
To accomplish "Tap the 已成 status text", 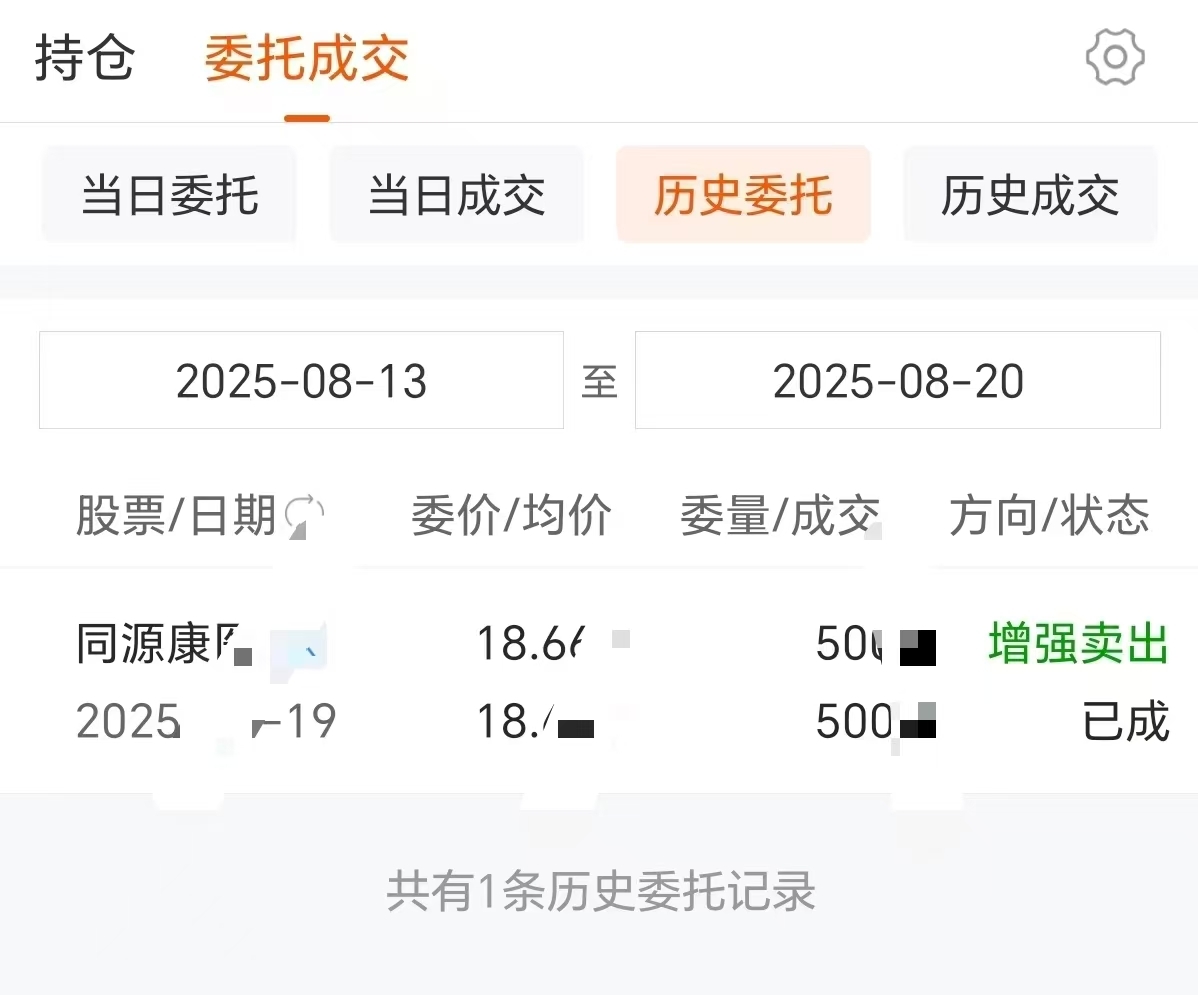I will [1125, 721].
